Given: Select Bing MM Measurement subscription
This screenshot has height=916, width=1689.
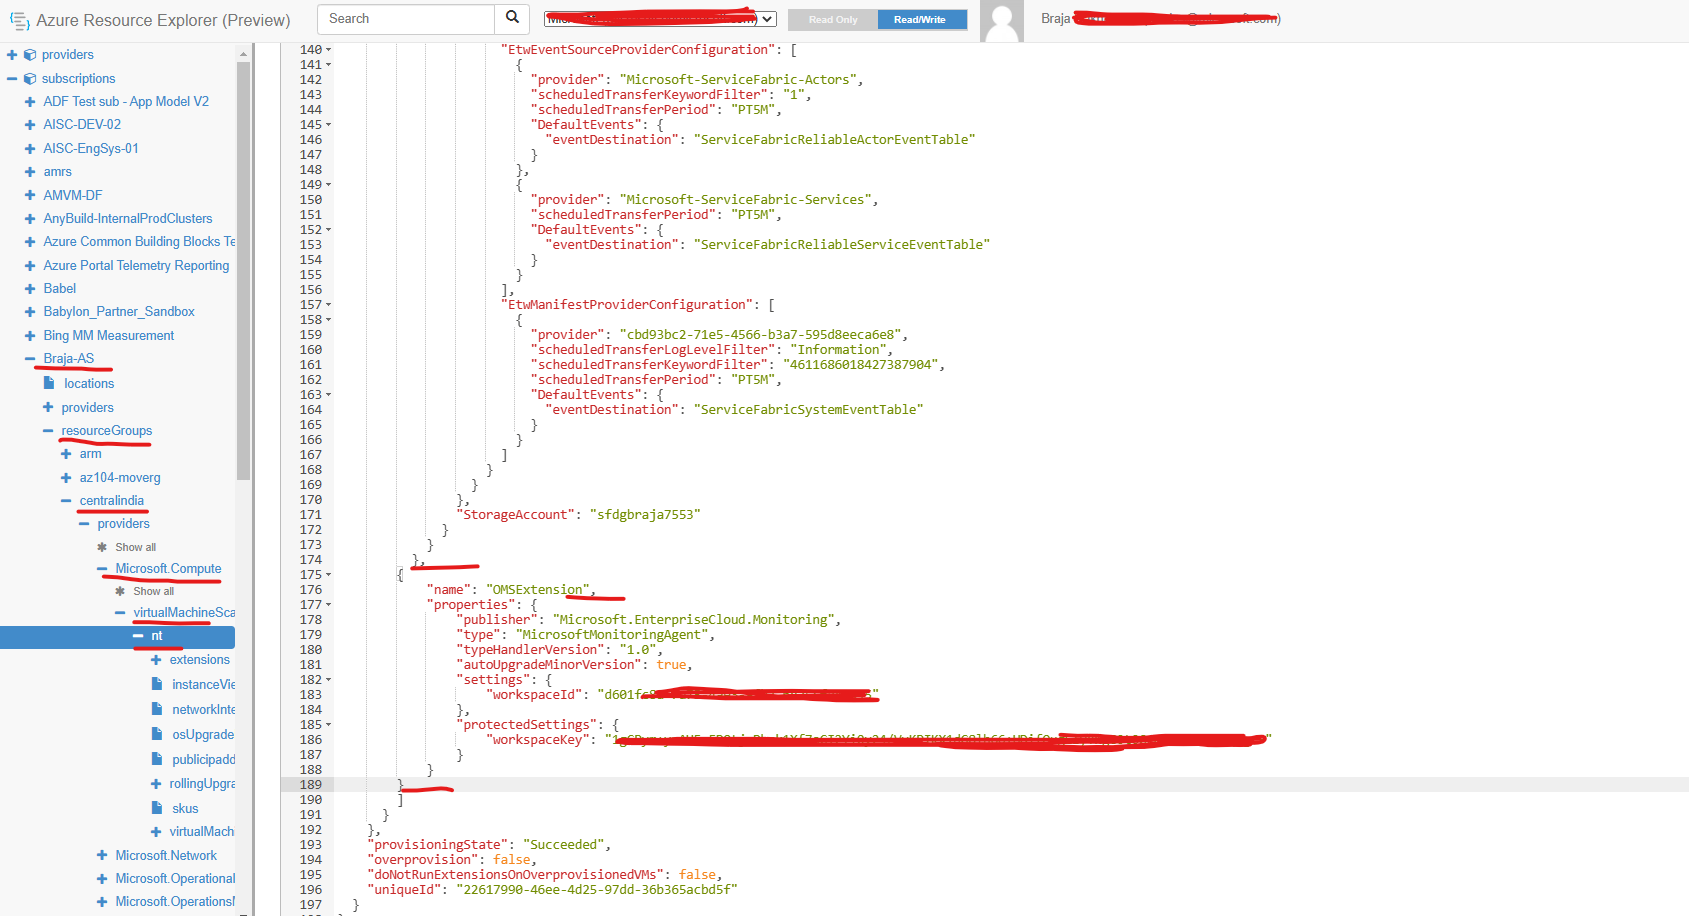Looking at the screenshot, I should coord(109,335).
